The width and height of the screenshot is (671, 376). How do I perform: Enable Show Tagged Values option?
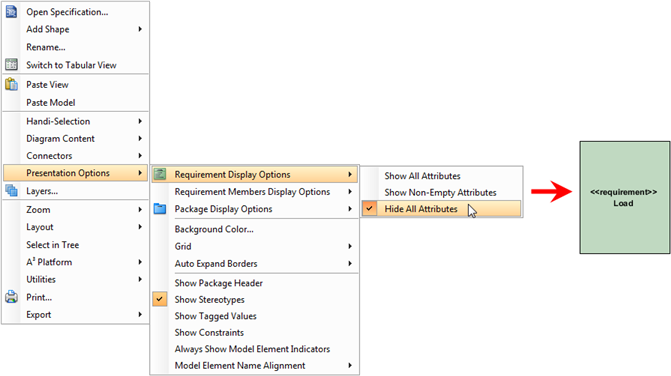[215, 316]
